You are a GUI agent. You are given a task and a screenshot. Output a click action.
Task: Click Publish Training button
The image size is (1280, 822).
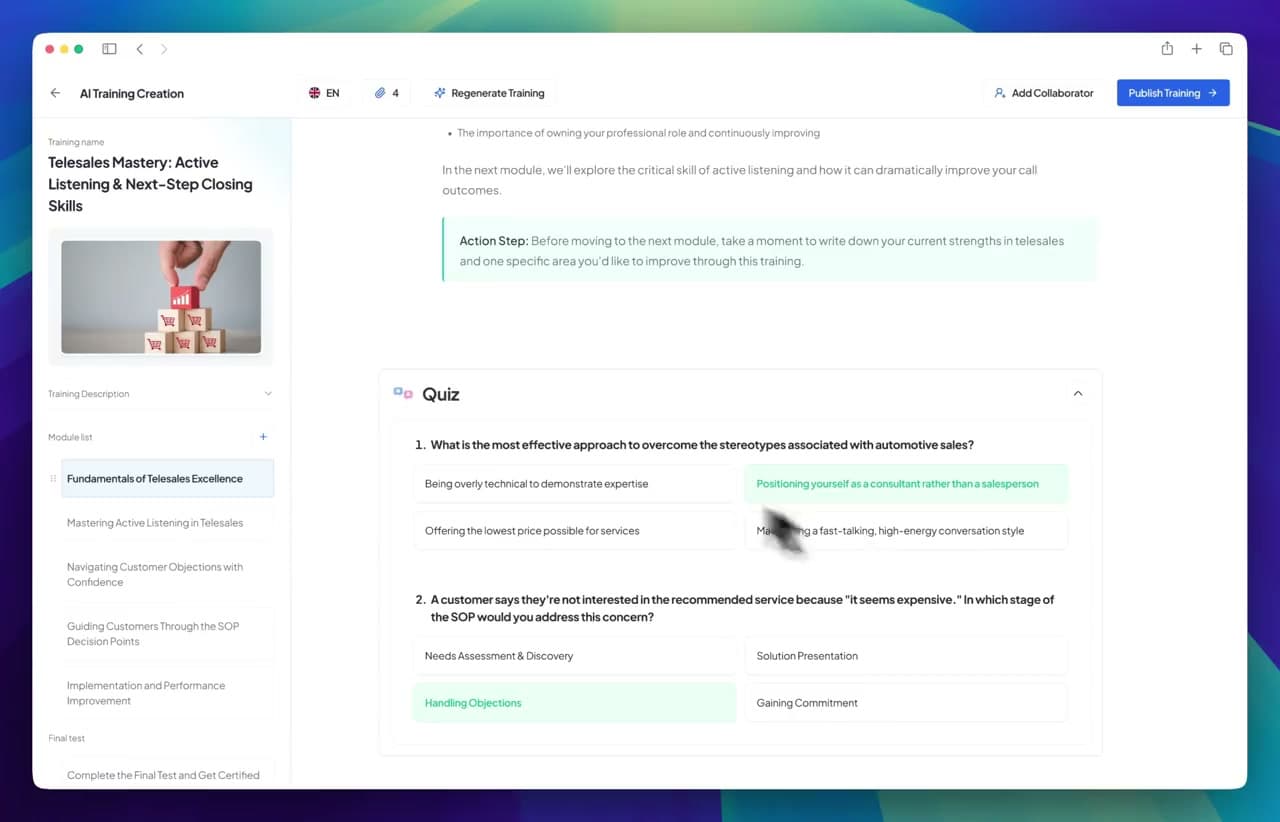pyautogui.click(x=1173, y=93)
